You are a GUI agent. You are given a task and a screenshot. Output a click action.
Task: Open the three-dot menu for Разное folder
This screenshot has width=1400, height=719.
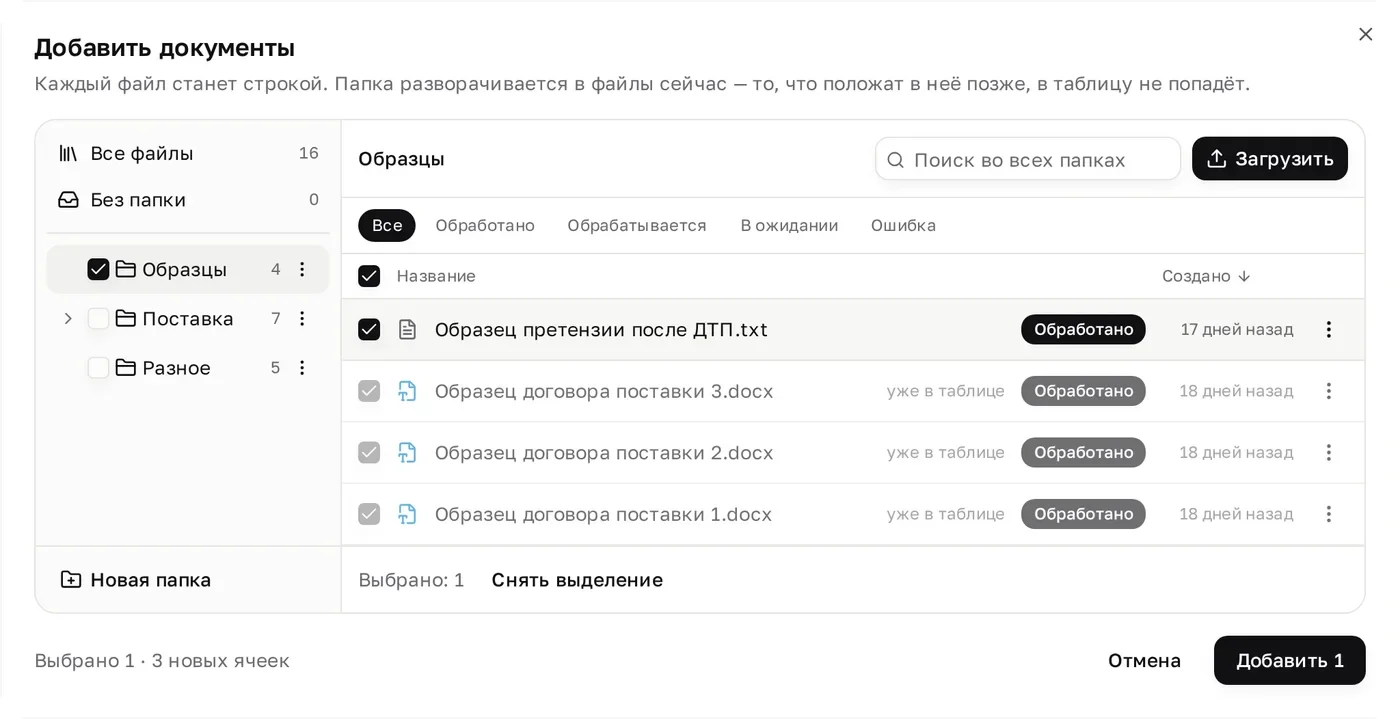[302, 368]
